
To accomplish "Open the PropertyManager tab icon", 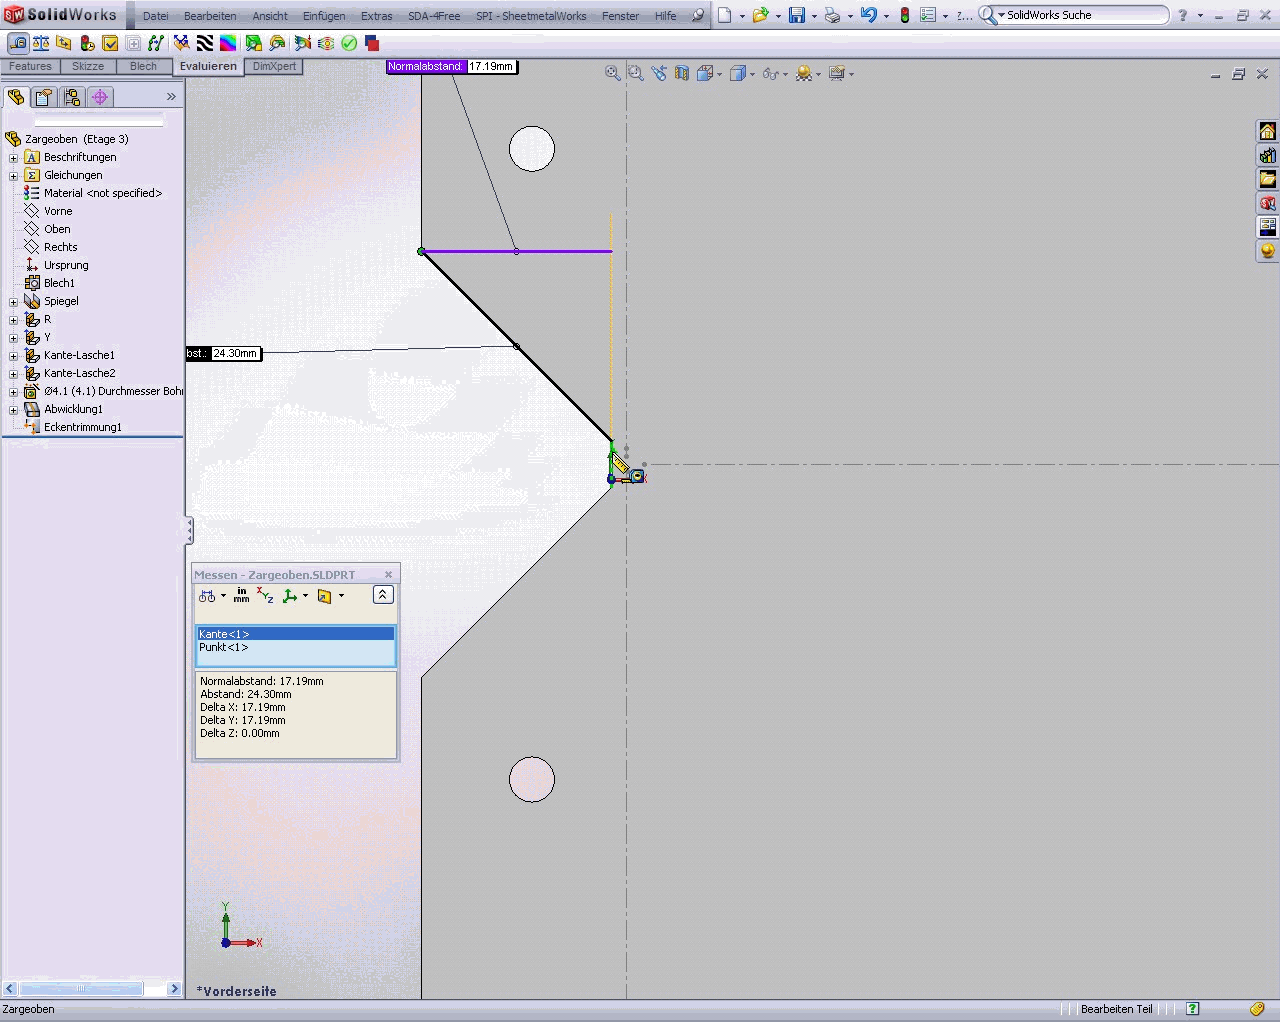I will tap(43, 97).
